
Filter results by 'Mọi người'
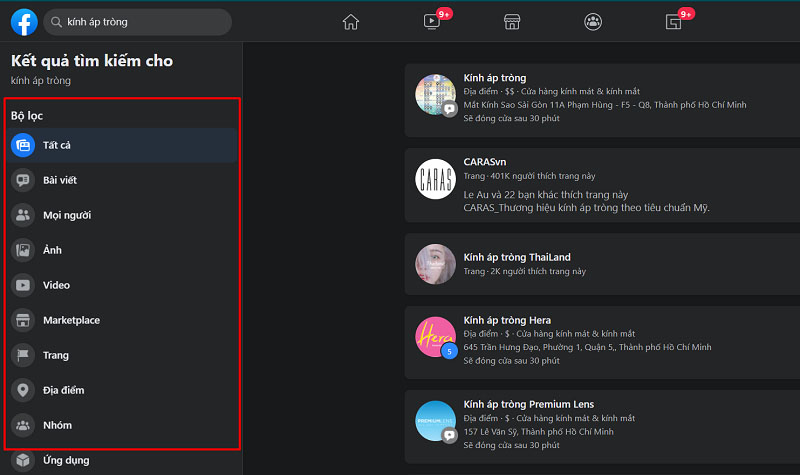pos(67,215)
